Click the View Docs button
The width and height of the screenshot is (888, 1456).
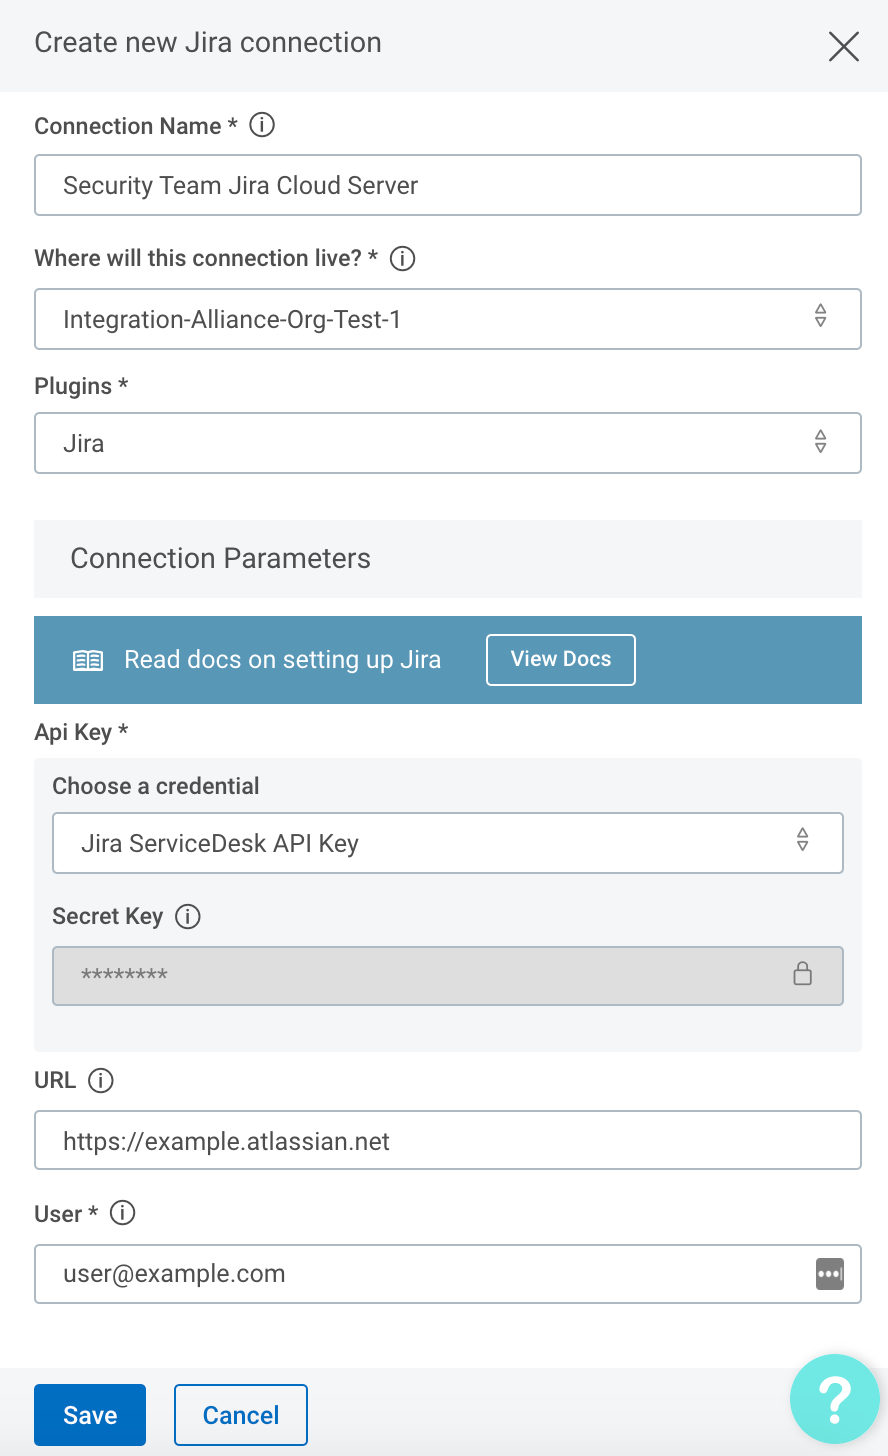tap(560, 660)
